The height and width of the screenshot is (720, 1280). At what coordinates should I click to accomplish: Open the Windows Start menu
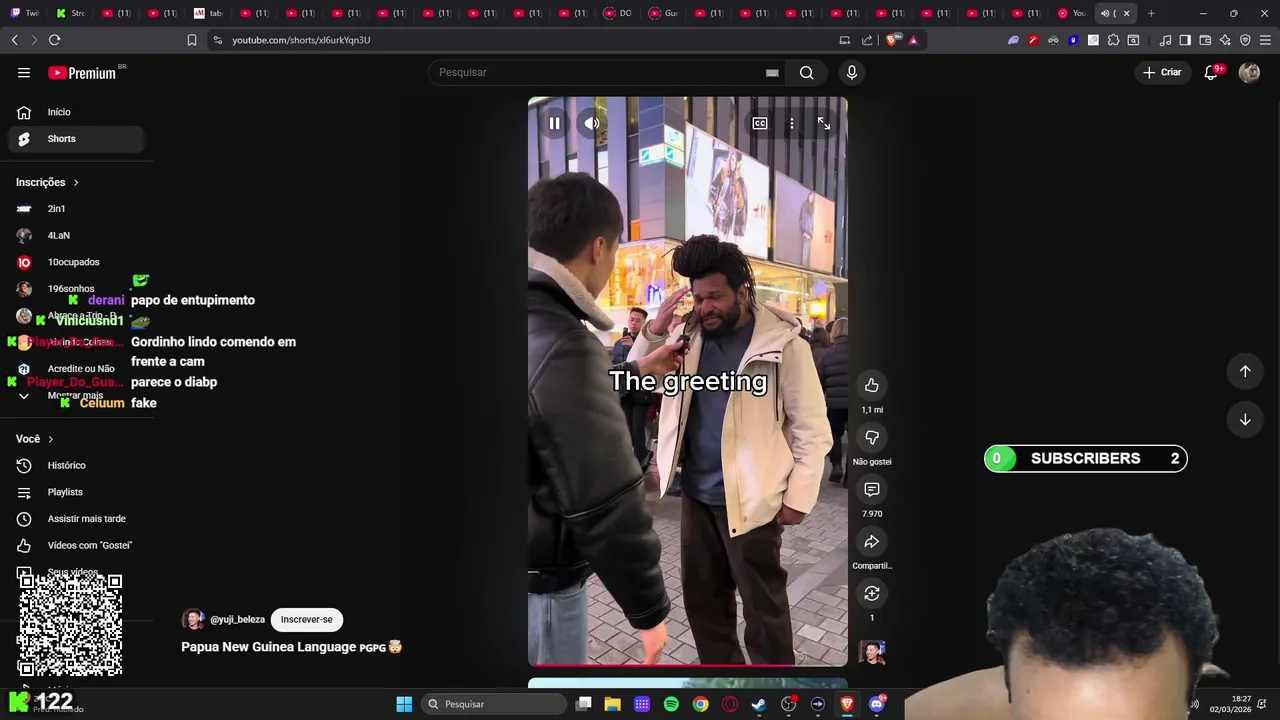point(404,704)
